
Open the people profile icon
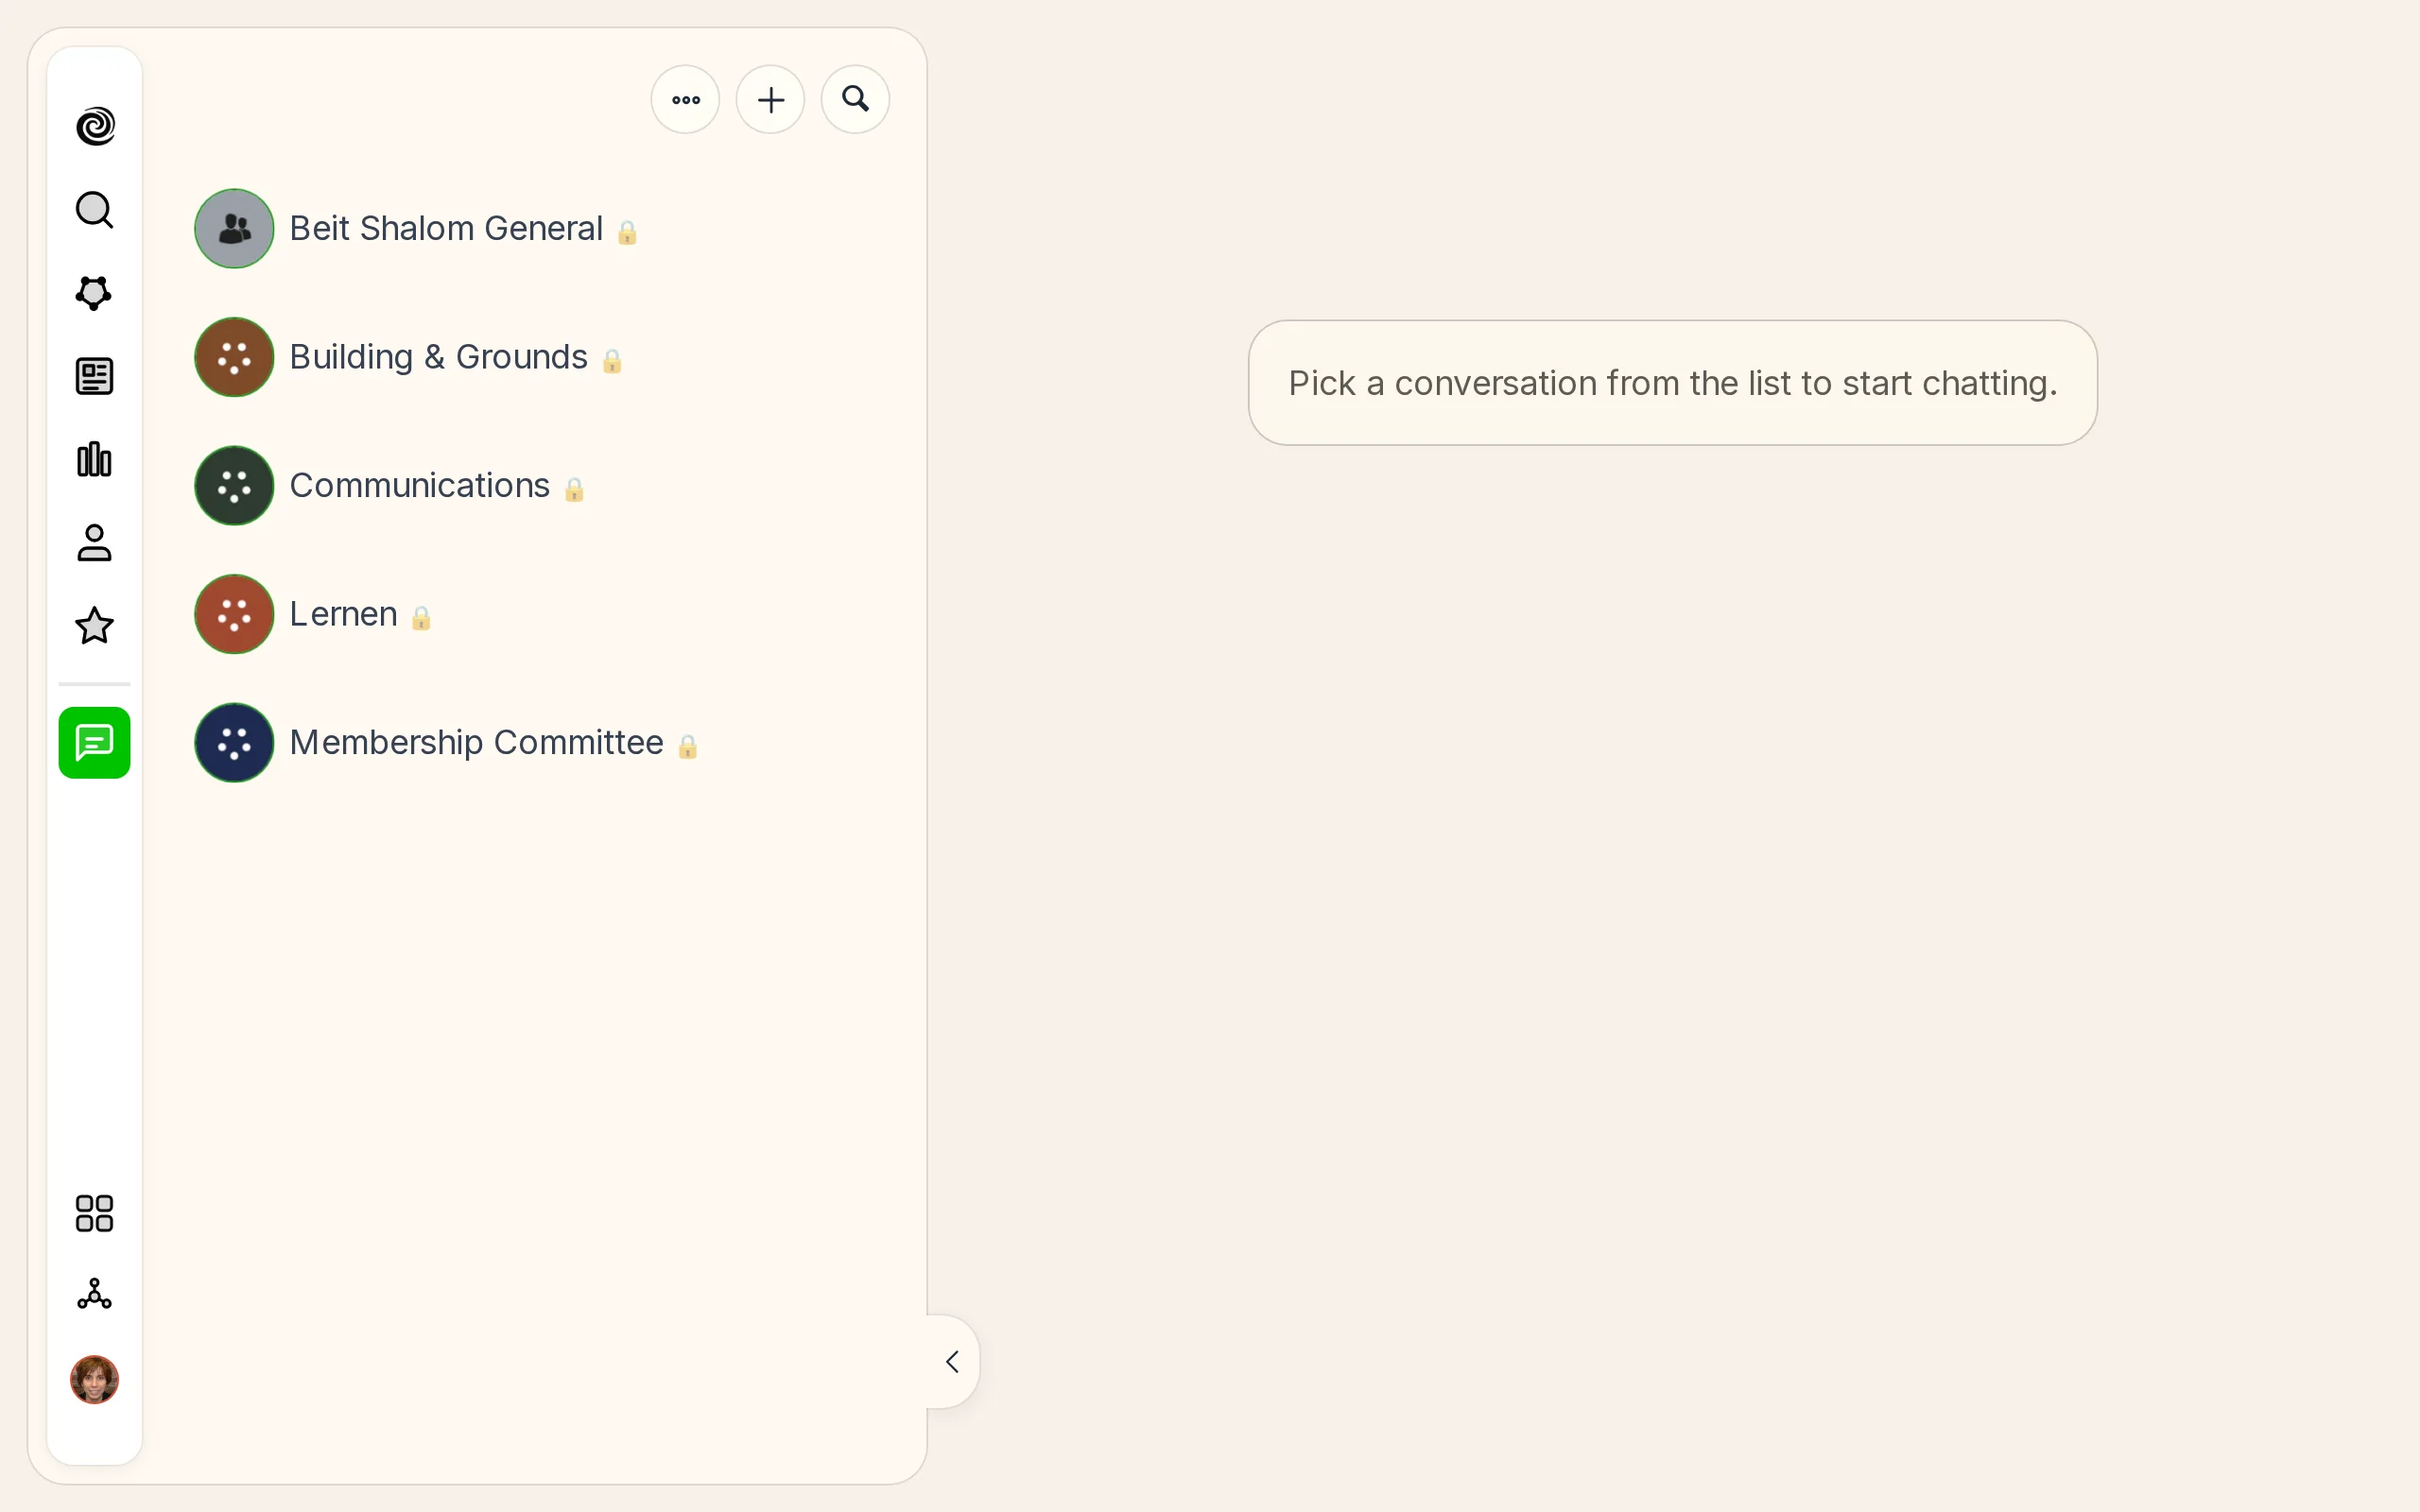[95, 542]
